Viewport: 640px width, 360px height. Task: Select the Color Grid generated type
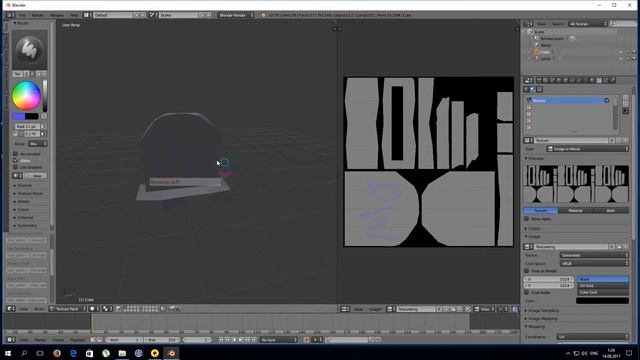coord(603,292)
